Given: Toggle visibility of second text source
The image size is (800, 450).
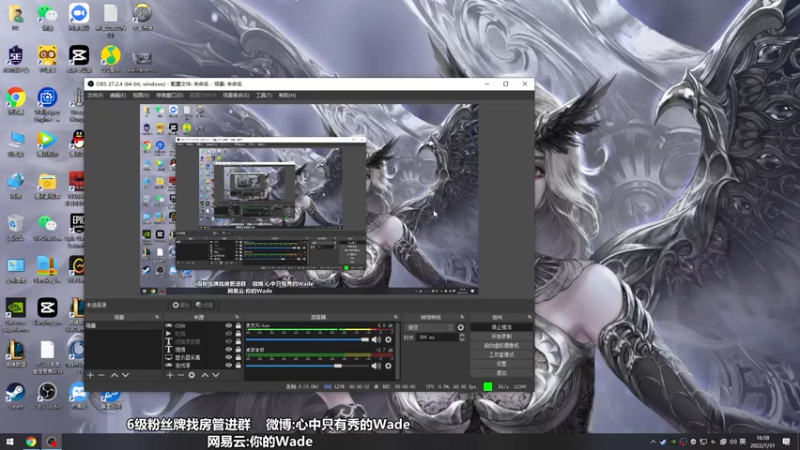Looking at the screenshot, I should click(x=229, y=349).
